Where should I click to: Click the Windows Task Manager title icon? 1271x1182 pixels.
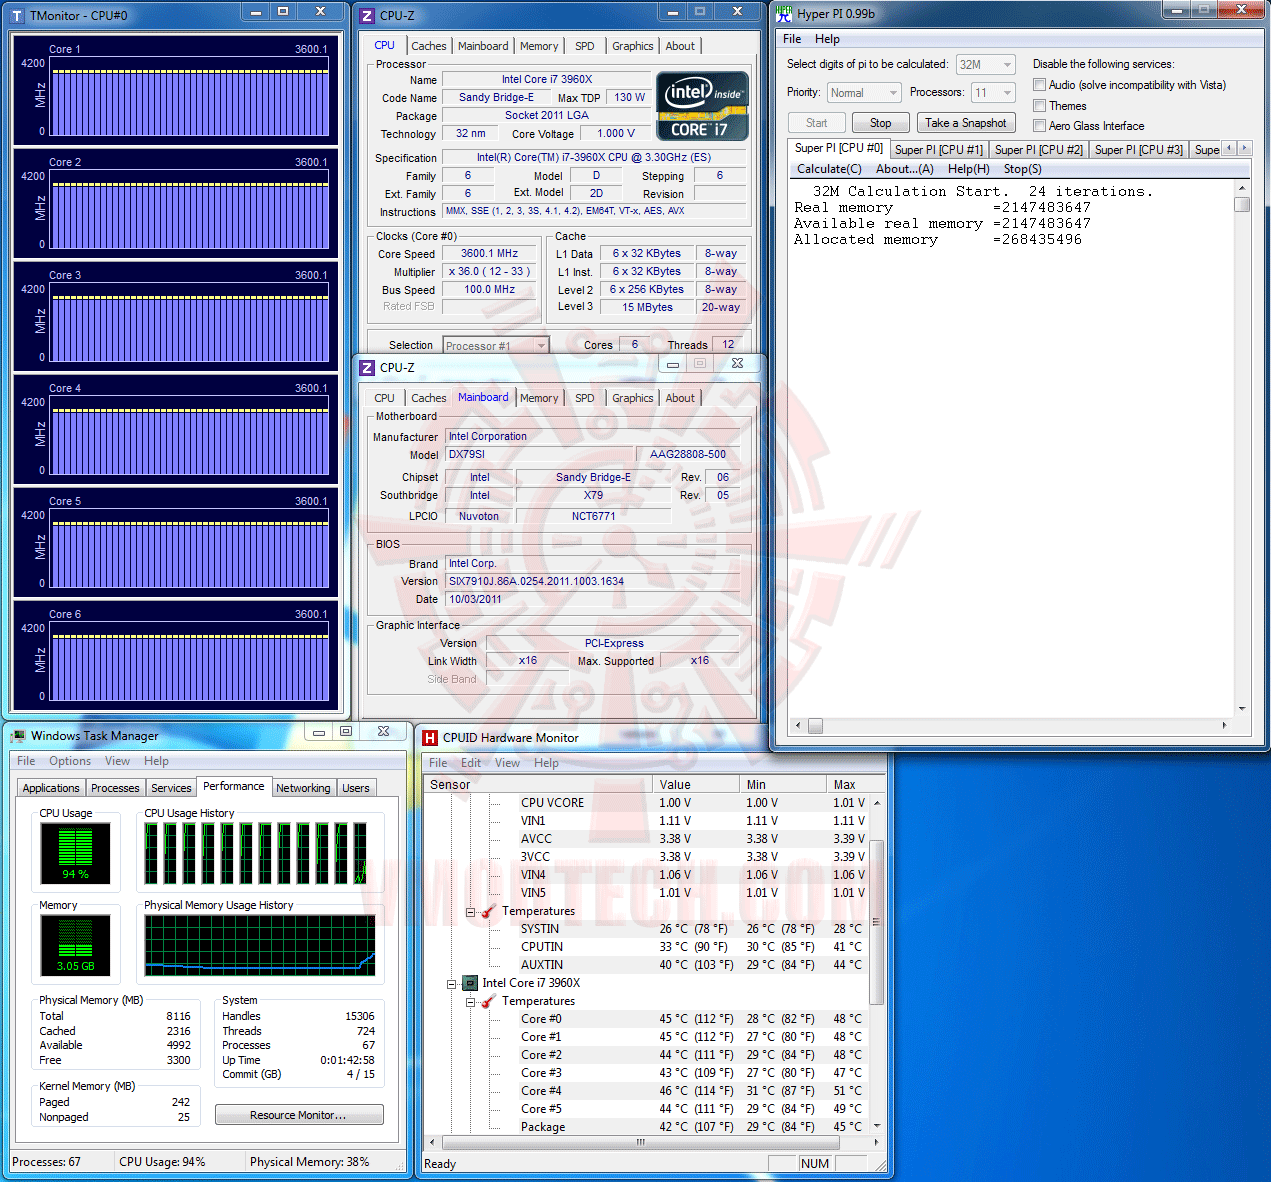(18, 736)
